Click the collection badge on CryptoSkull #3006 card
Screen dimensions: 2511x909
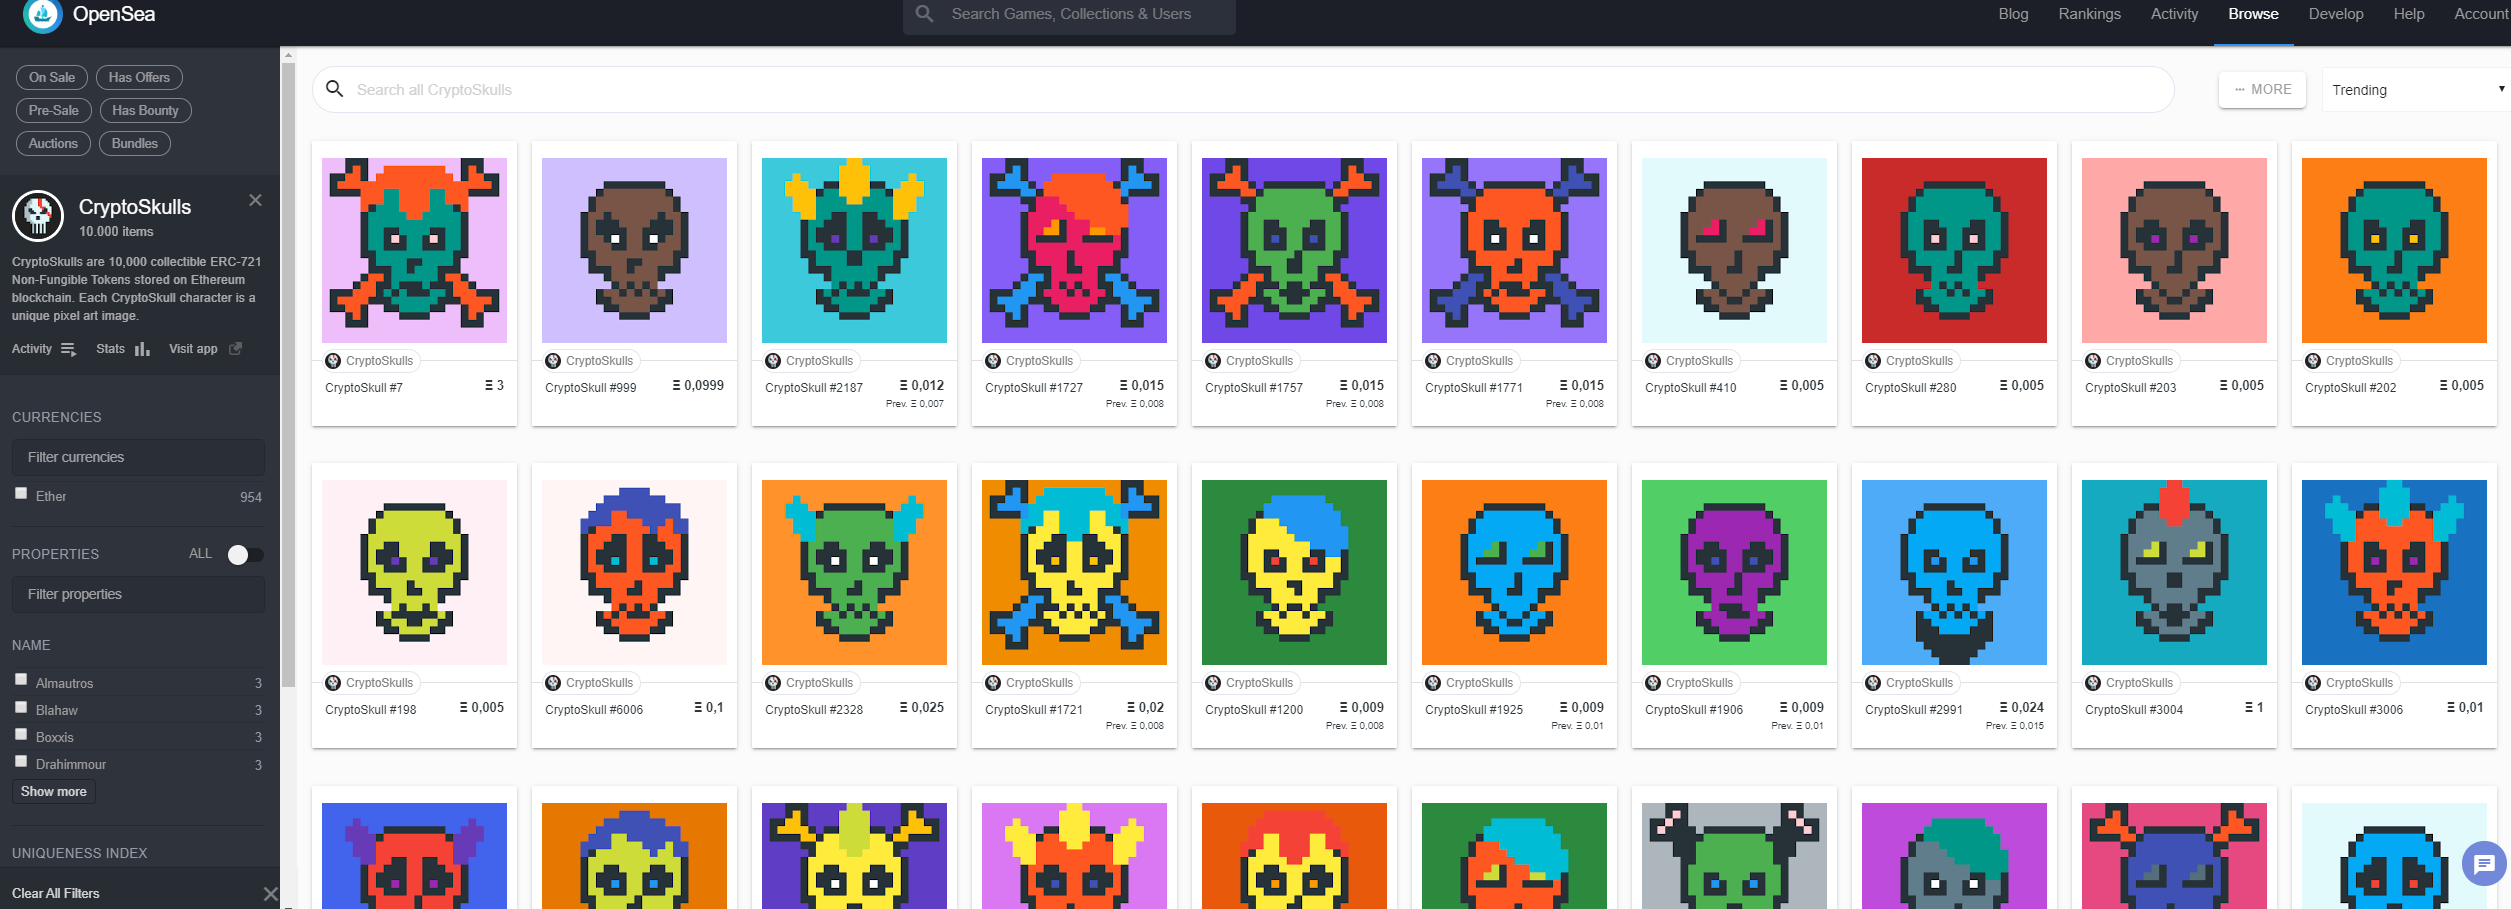(x=2350, y=683)
